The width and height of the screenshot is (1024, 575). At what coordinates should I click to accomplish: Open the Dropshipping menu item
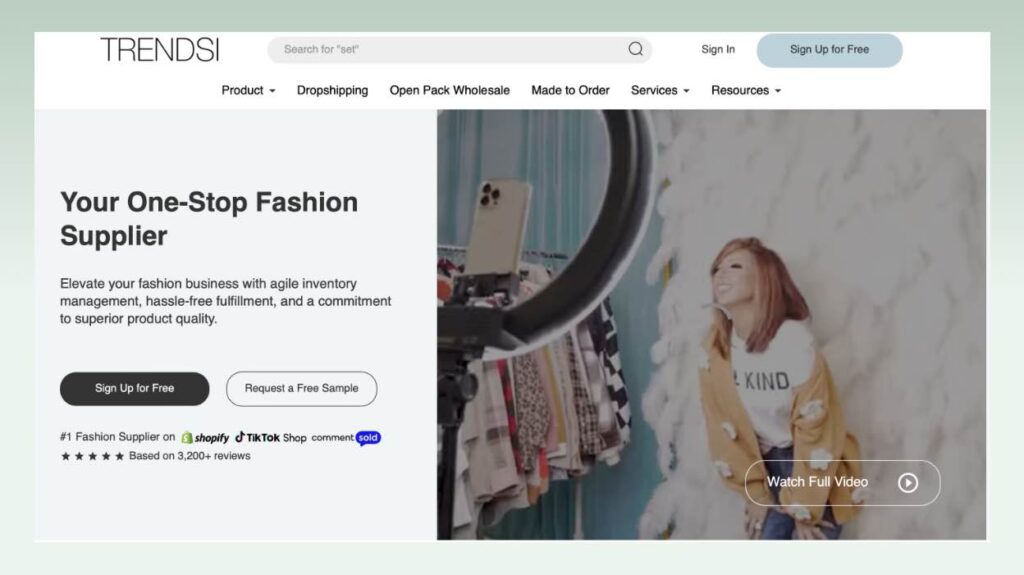click(x=332, y=90)
